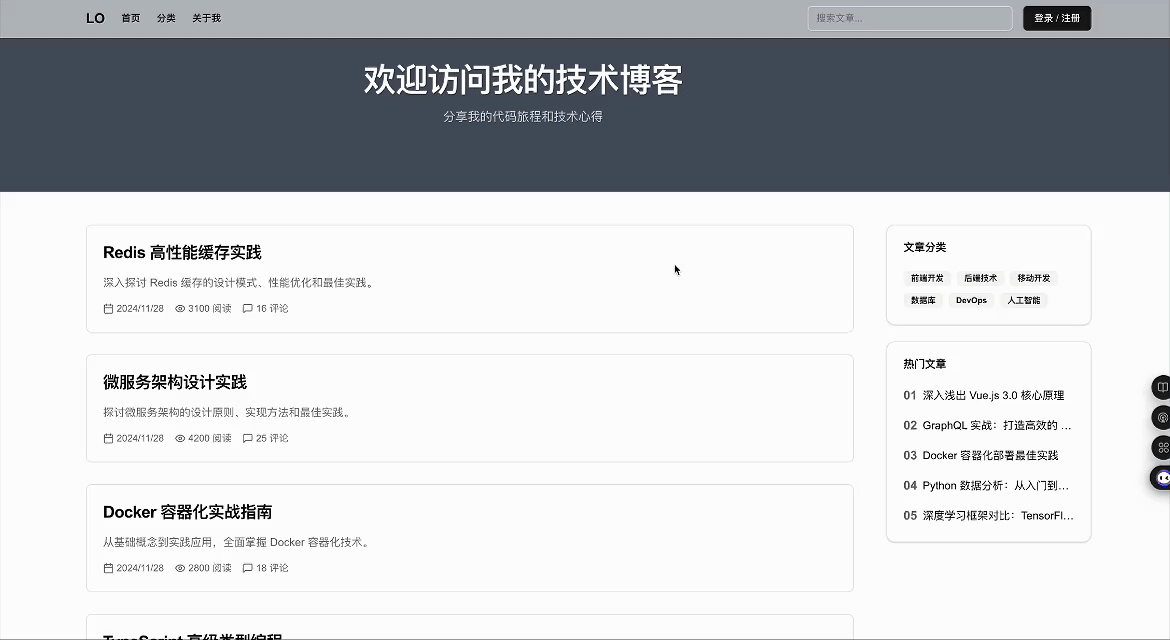Viewport: 1170px width, 640px height.
Task: Select the DevOps category tag
Action: point(972,301)
